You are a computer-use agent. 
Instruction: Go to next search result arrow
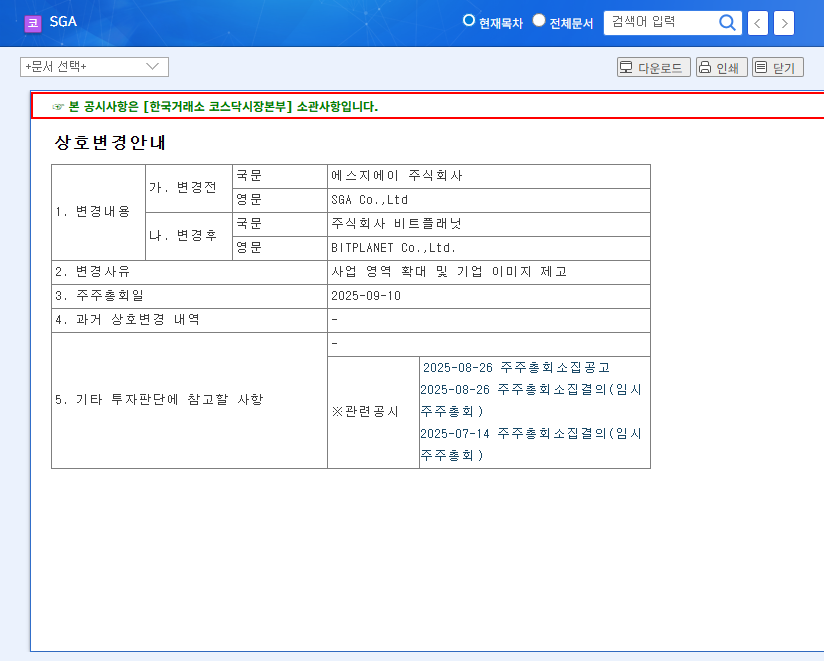coord(784,23)
